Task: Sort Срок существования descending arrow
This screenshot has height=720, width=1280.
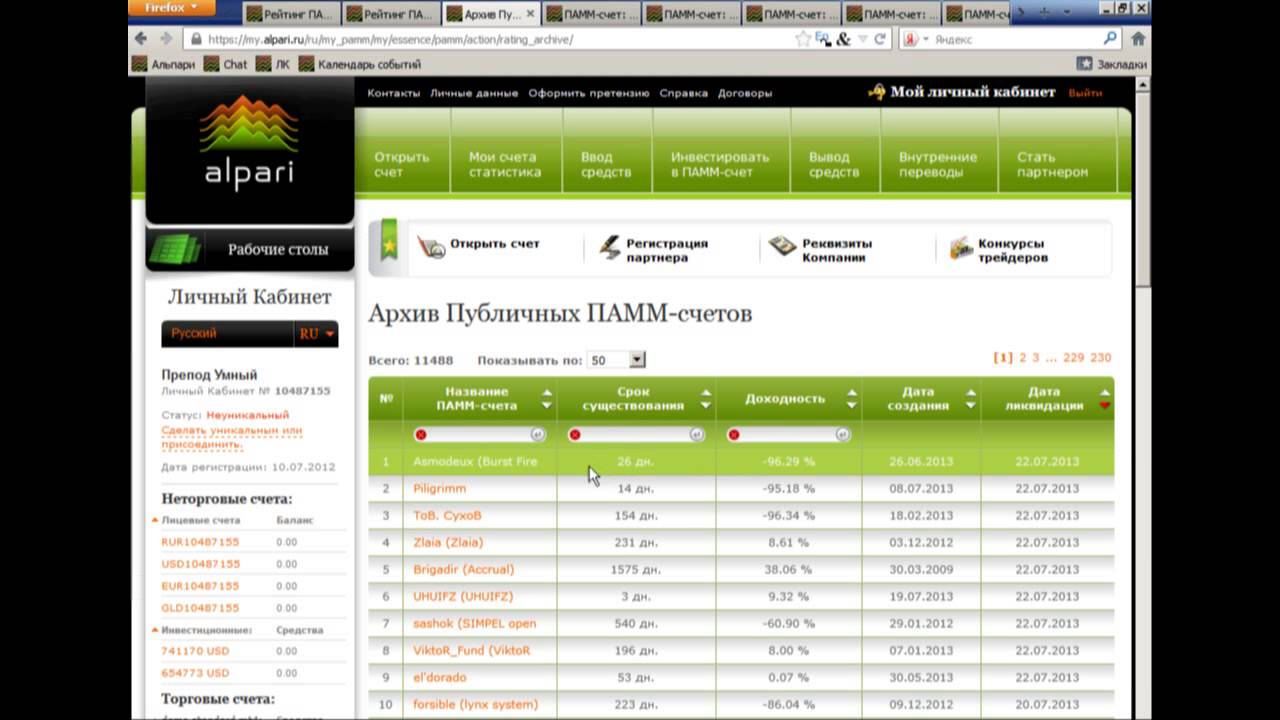Action: [x=706, y=405]
